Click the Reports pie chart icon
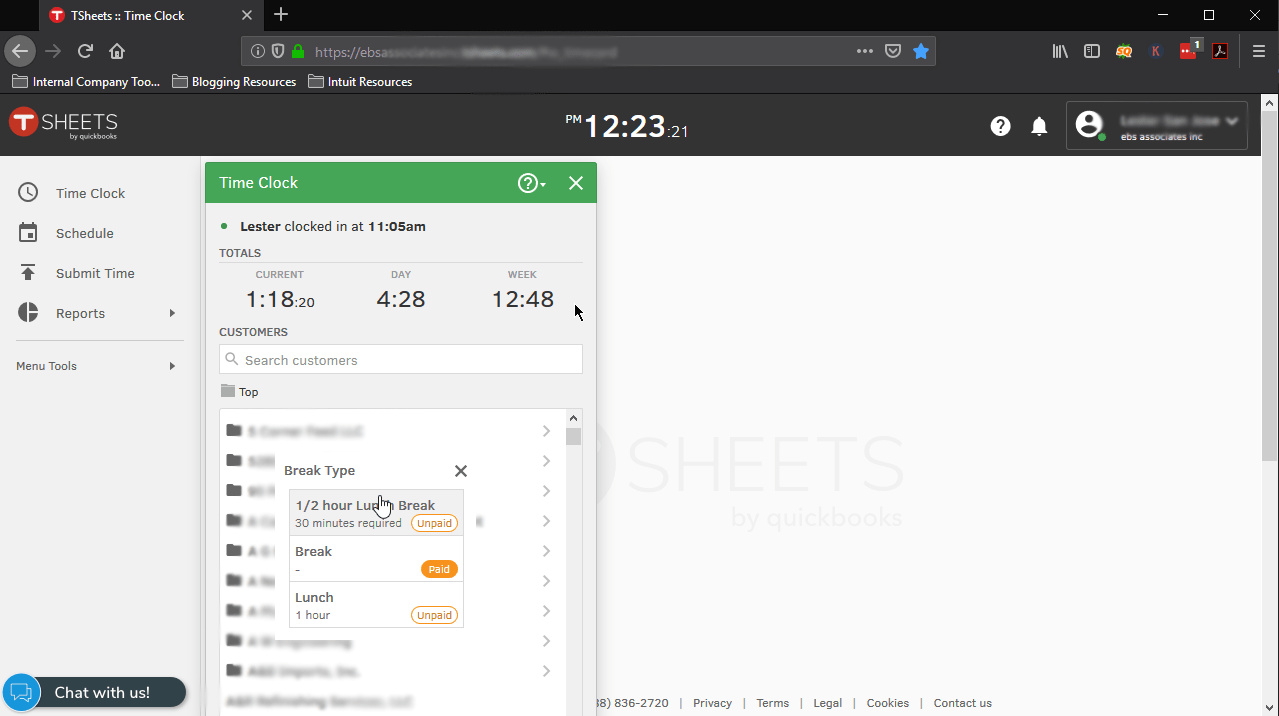This screenshot has height=716, width=1279. point(28,313)
